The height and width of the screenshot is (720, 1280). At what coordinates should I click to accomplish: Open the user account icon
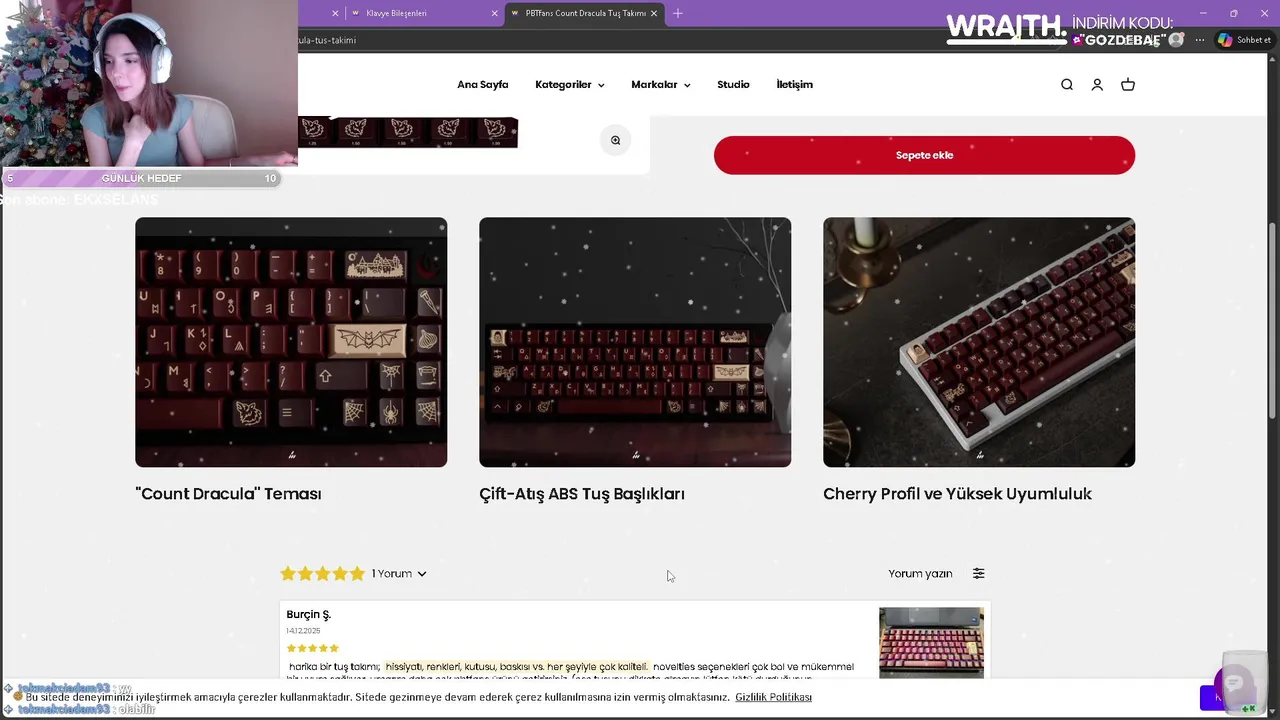(1097, 85)
